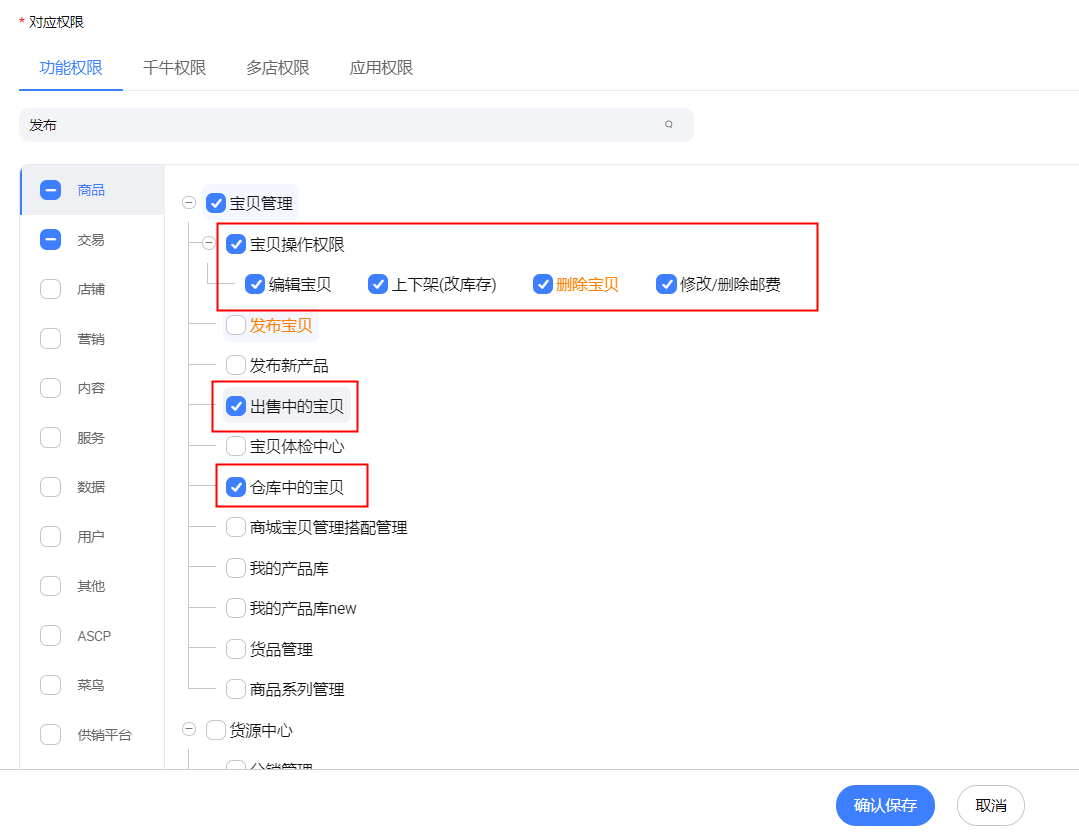
Task: Select the 营销 category in sidebar
Action: (x=91, y=339)
